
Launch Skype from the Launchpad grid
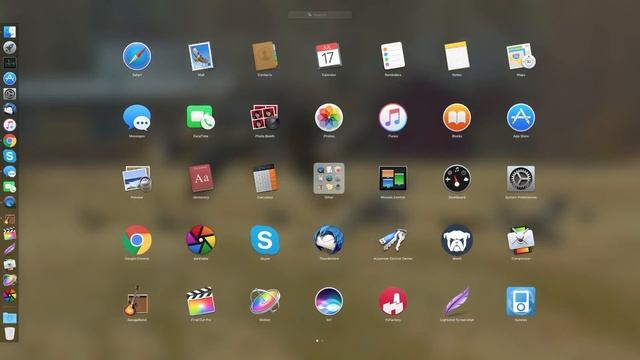coord(264,240)
